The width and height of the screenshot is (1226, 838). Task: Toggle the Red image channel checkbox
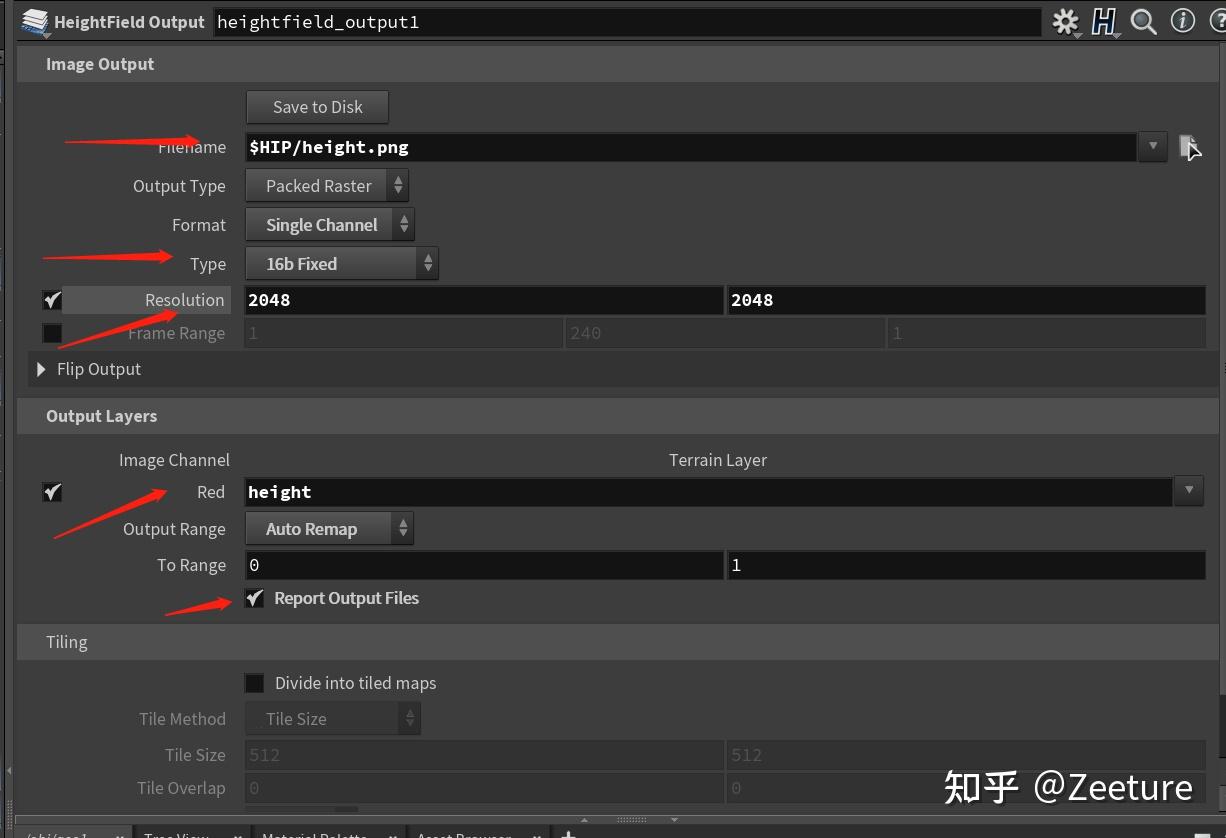(53, 492)
